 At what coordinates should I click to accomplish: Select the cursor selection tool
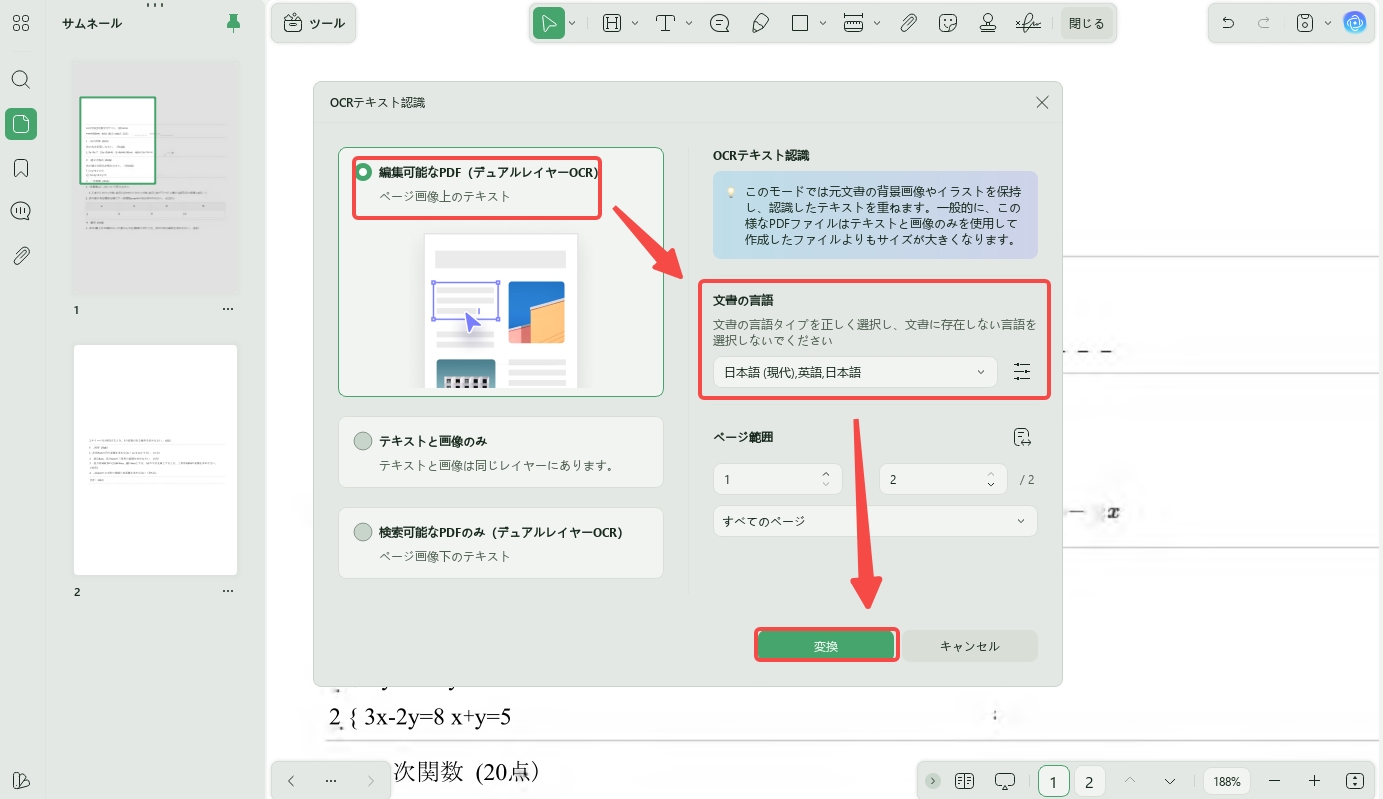pyautogui.click(x=548, y=23)
